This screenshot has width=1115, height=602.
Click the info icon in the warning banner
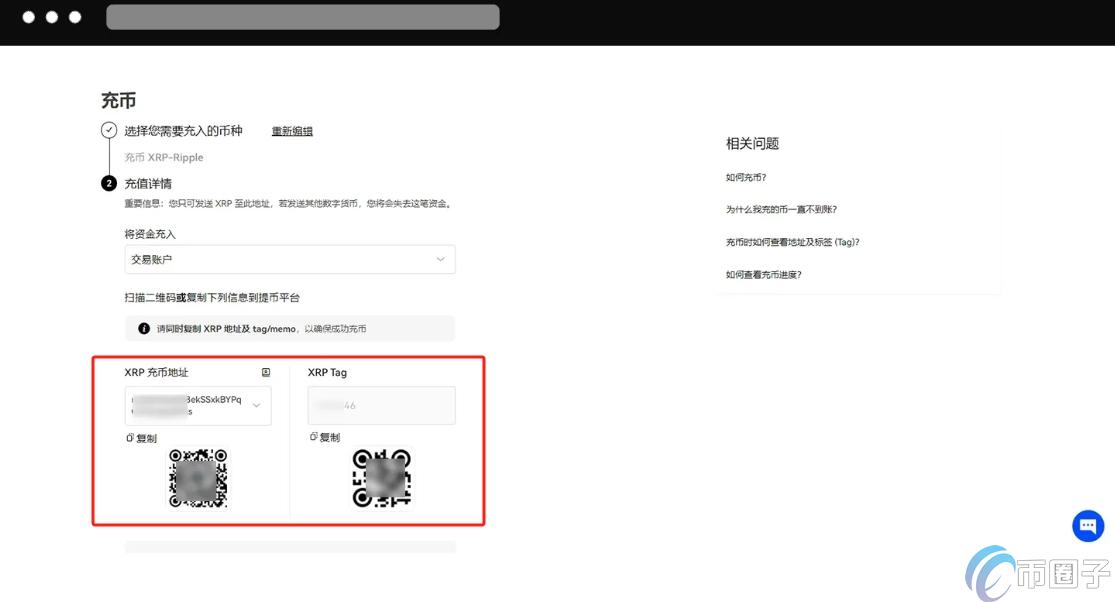(x=143, y=328)
